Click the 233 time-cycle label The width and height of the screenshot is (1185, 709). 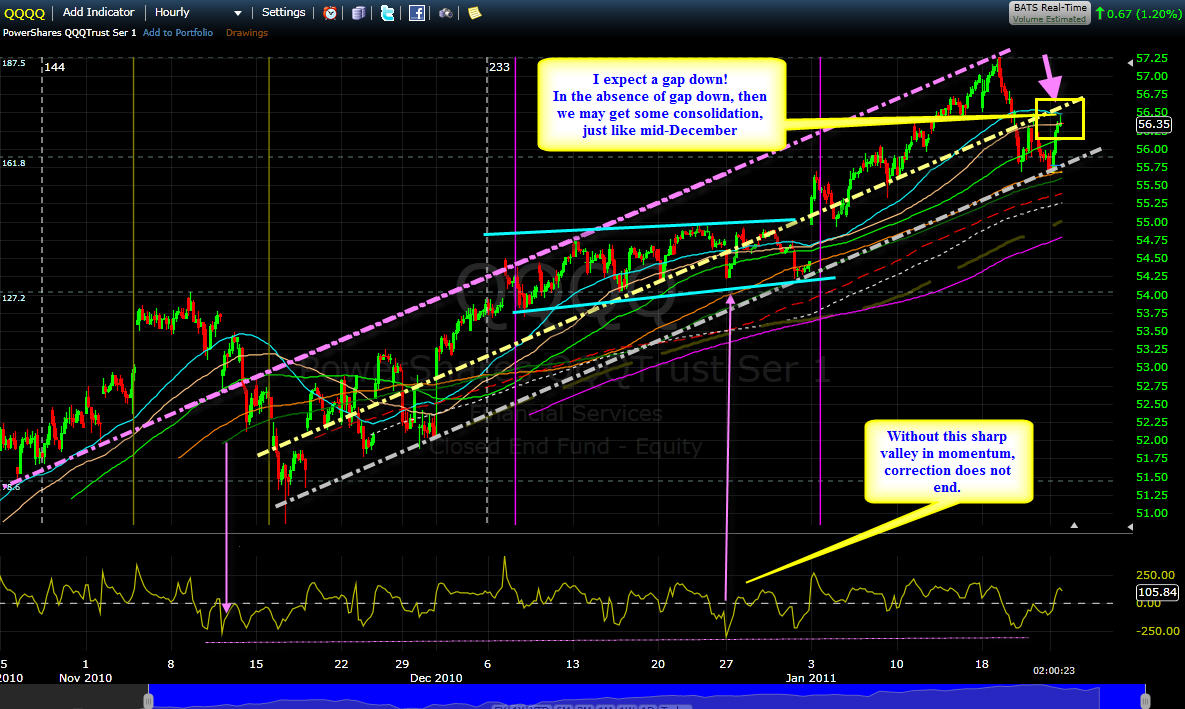pos(500,67)
